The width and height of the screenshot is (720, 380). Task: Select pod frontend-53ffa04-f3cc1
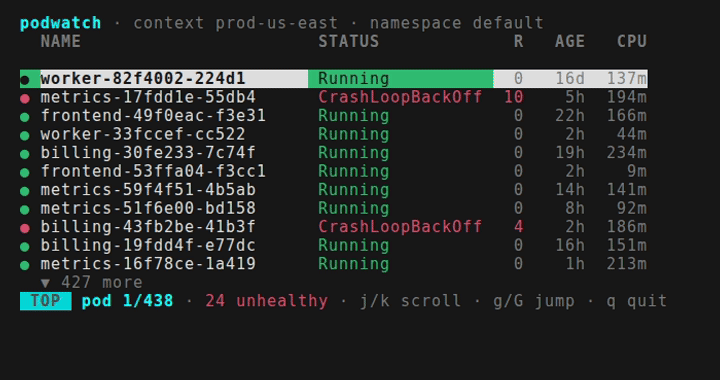[334, 171]
